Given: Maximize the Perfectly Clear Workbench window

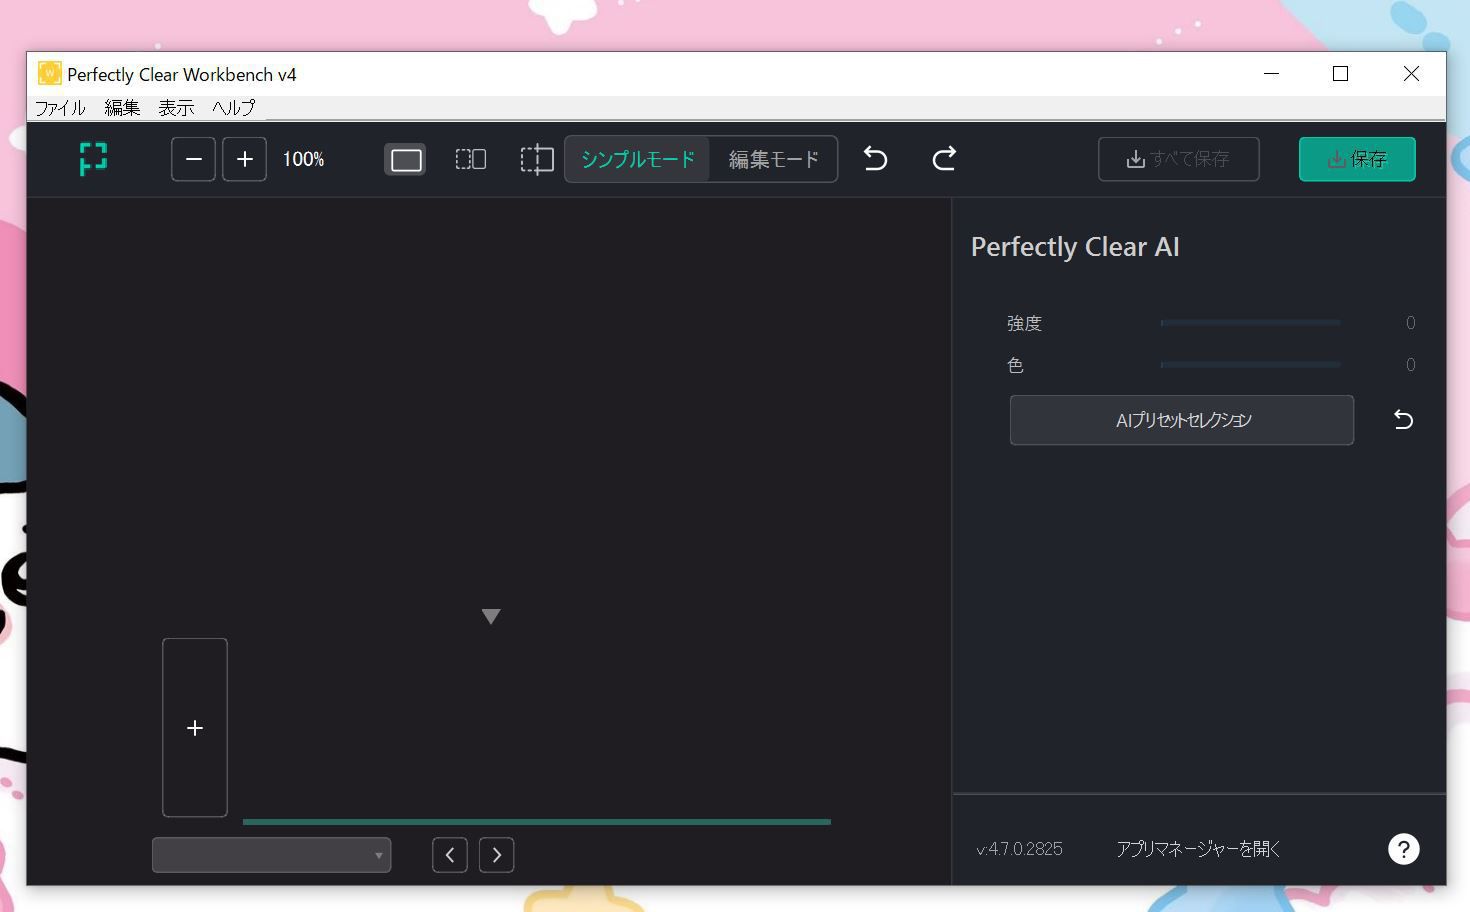Looking at the screenshot, I should 1341,74.
